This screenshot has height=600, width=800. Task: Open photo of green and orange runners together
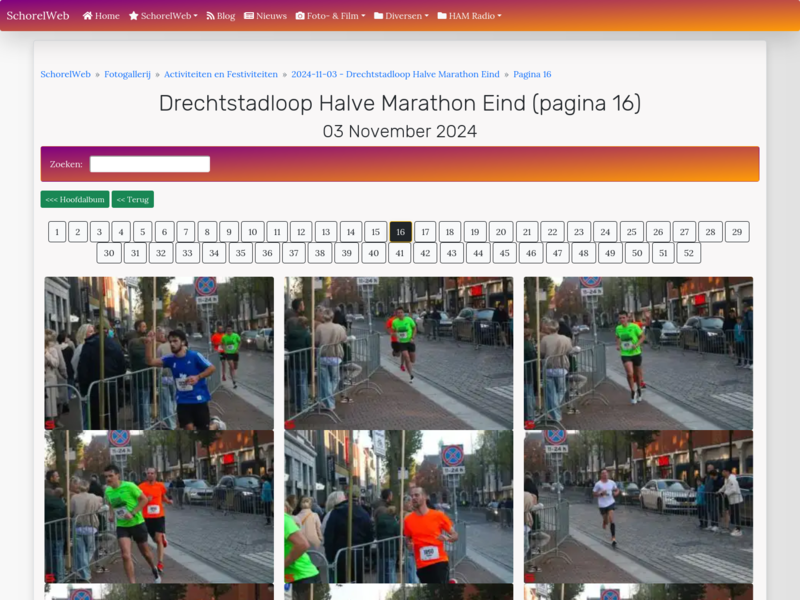(159, 507)
